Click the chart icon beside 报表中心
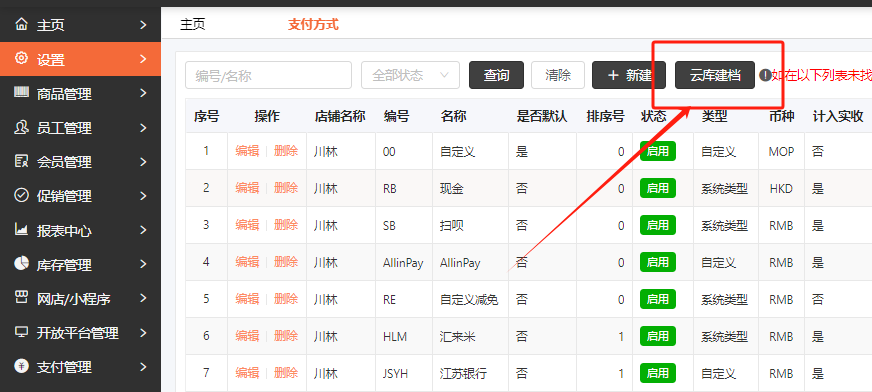872x392 pixels. click(x=21, y=230)
